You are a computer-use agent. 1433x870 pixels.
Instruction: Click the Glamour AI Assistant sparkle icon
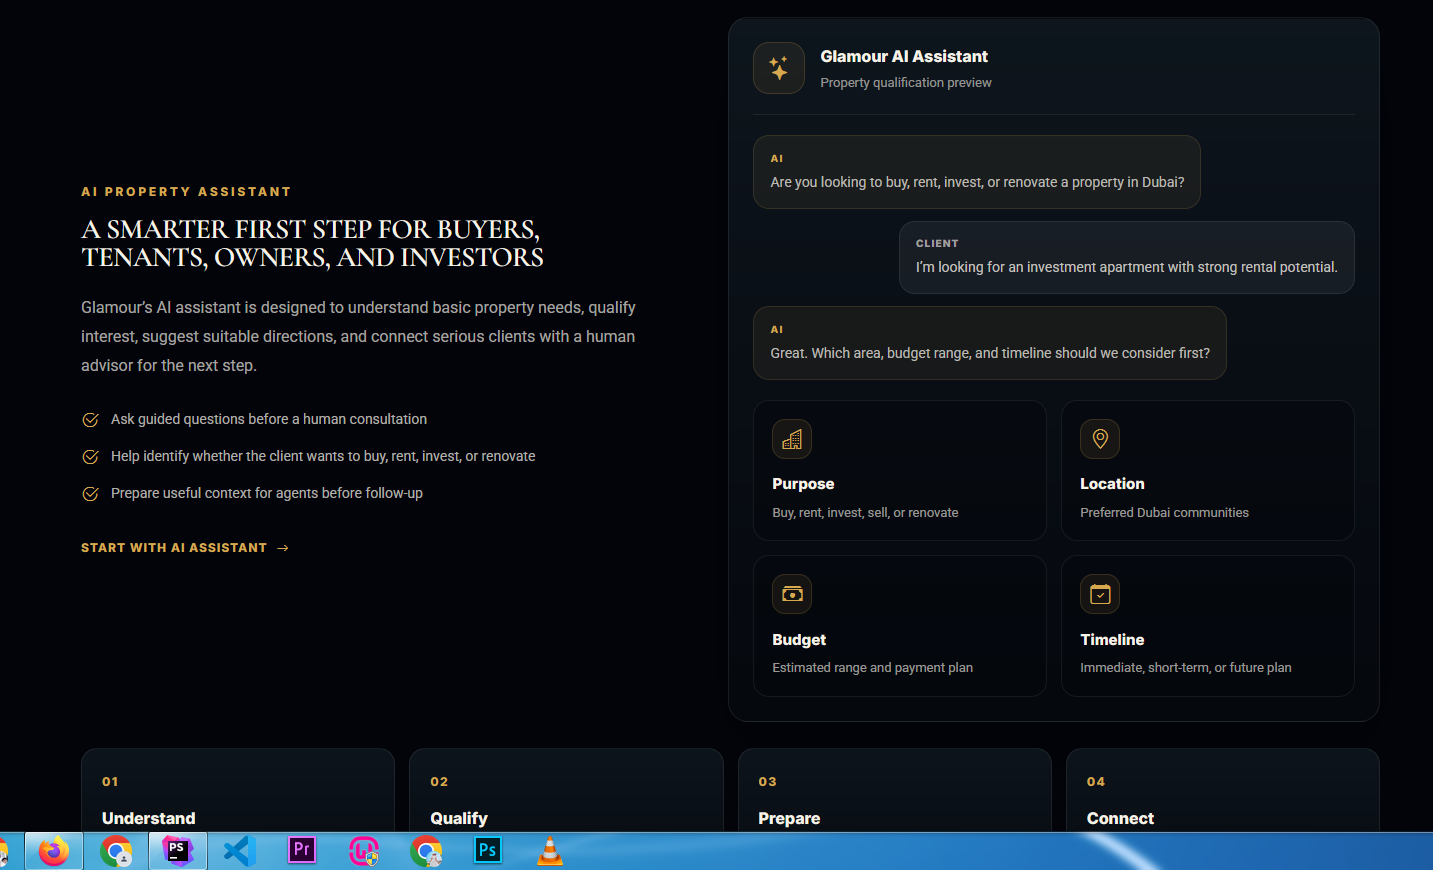[x=779, y=68]
